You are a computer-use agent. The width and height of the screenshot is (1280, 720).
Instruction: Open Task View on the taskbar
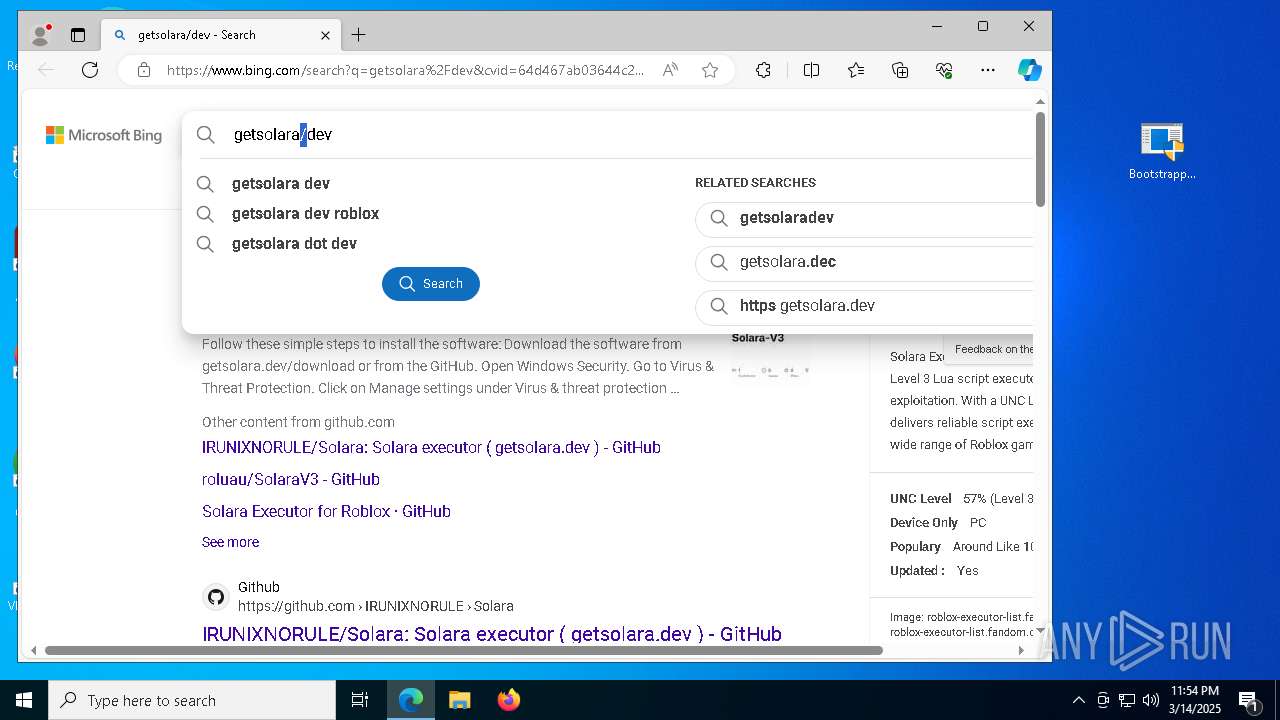[x=360, y=700]
